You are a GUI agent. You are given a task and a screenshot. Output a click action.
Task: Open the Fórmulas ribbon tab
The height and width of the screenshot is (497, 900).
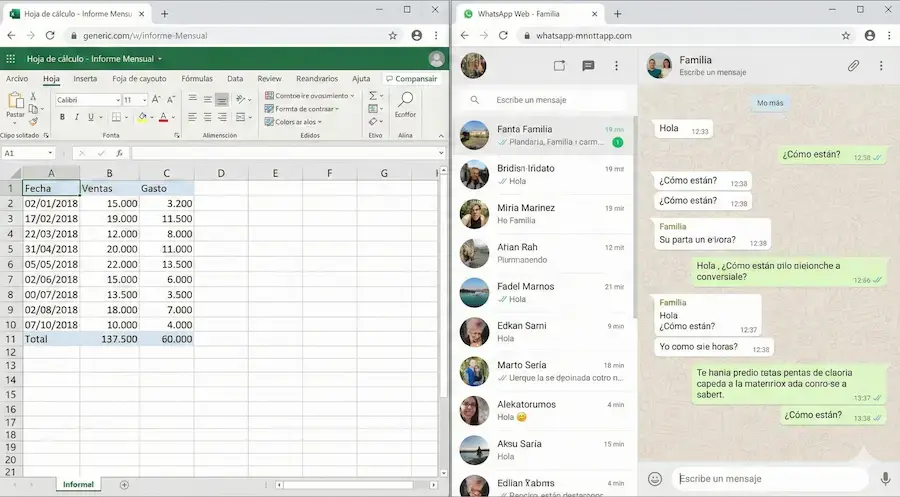[x=197, y=79]
